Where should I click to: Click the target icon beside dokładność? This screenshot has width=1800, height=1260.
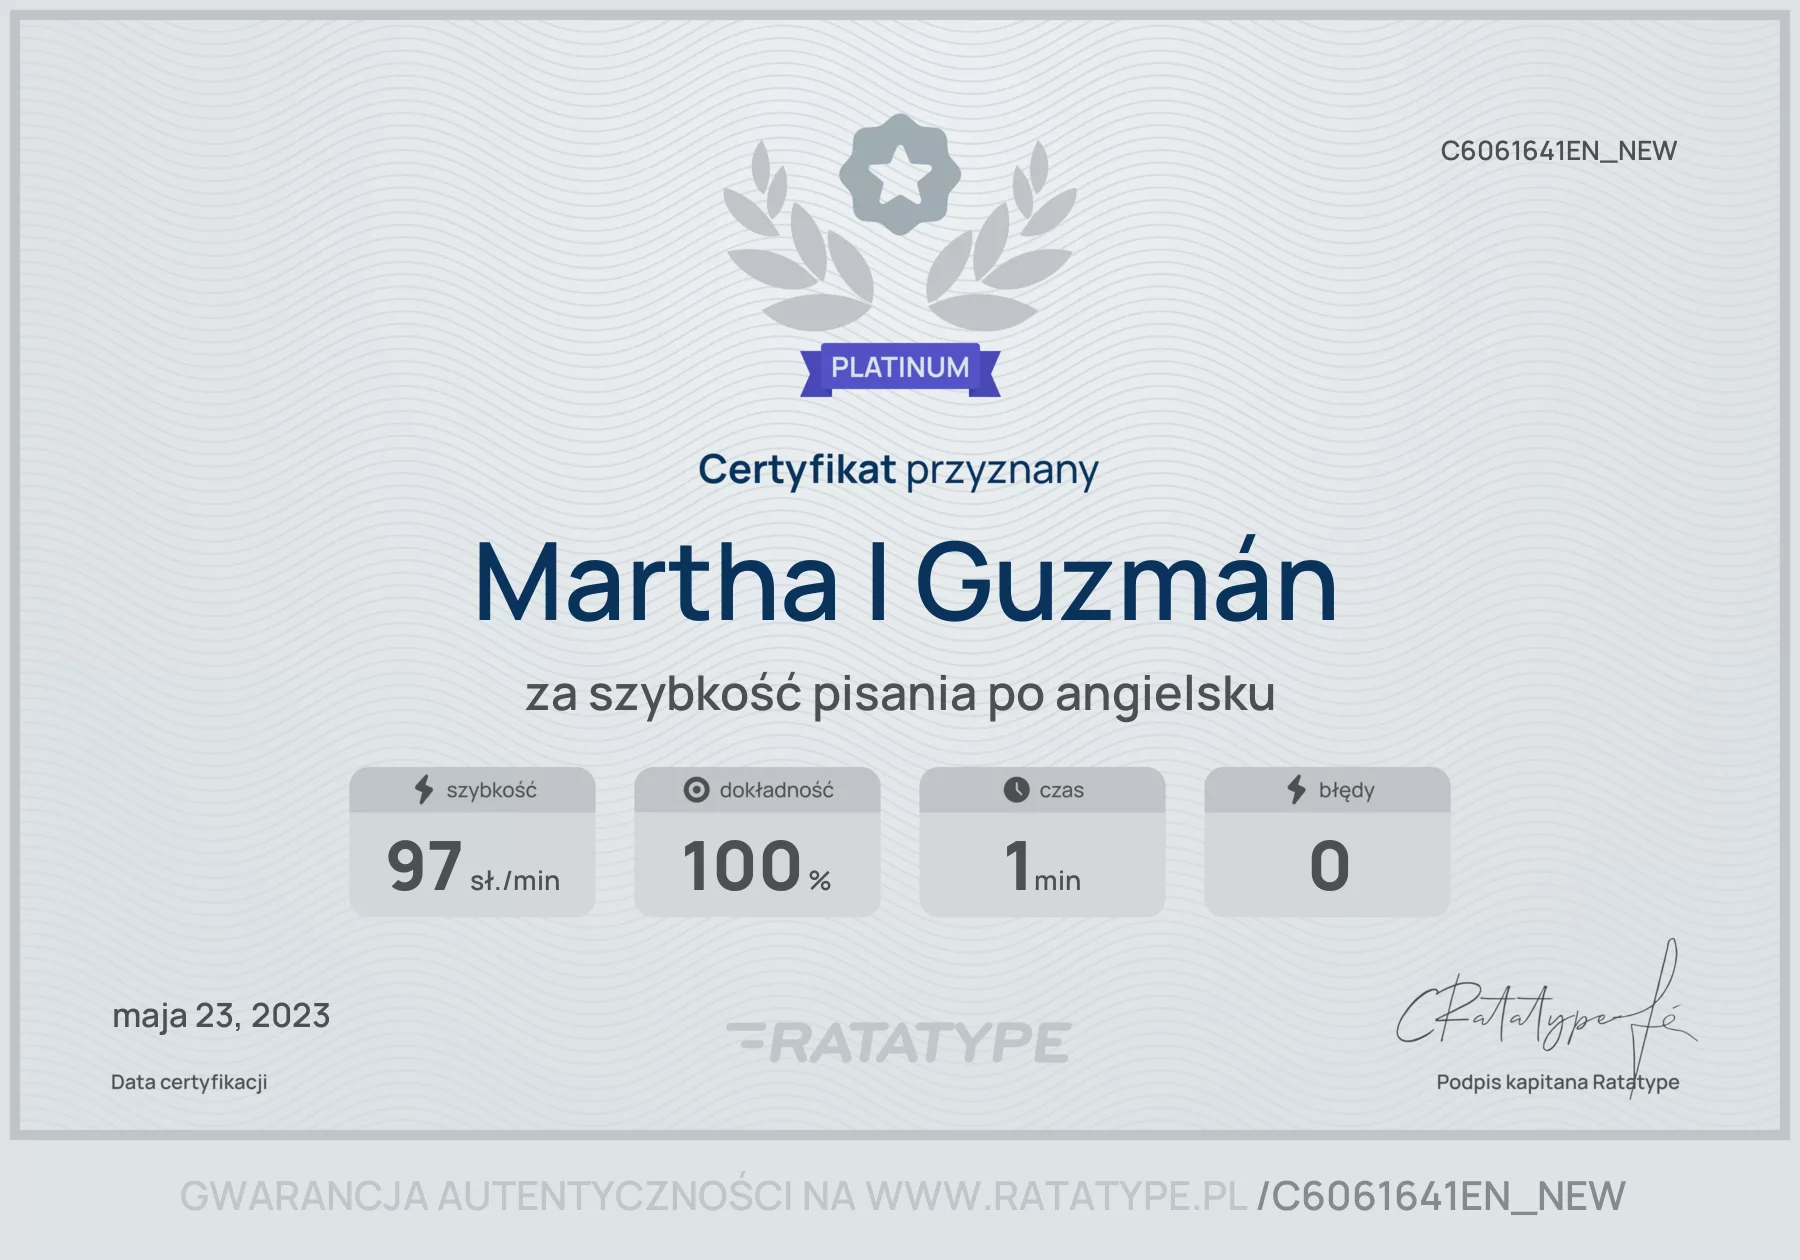tap(696, 790)
